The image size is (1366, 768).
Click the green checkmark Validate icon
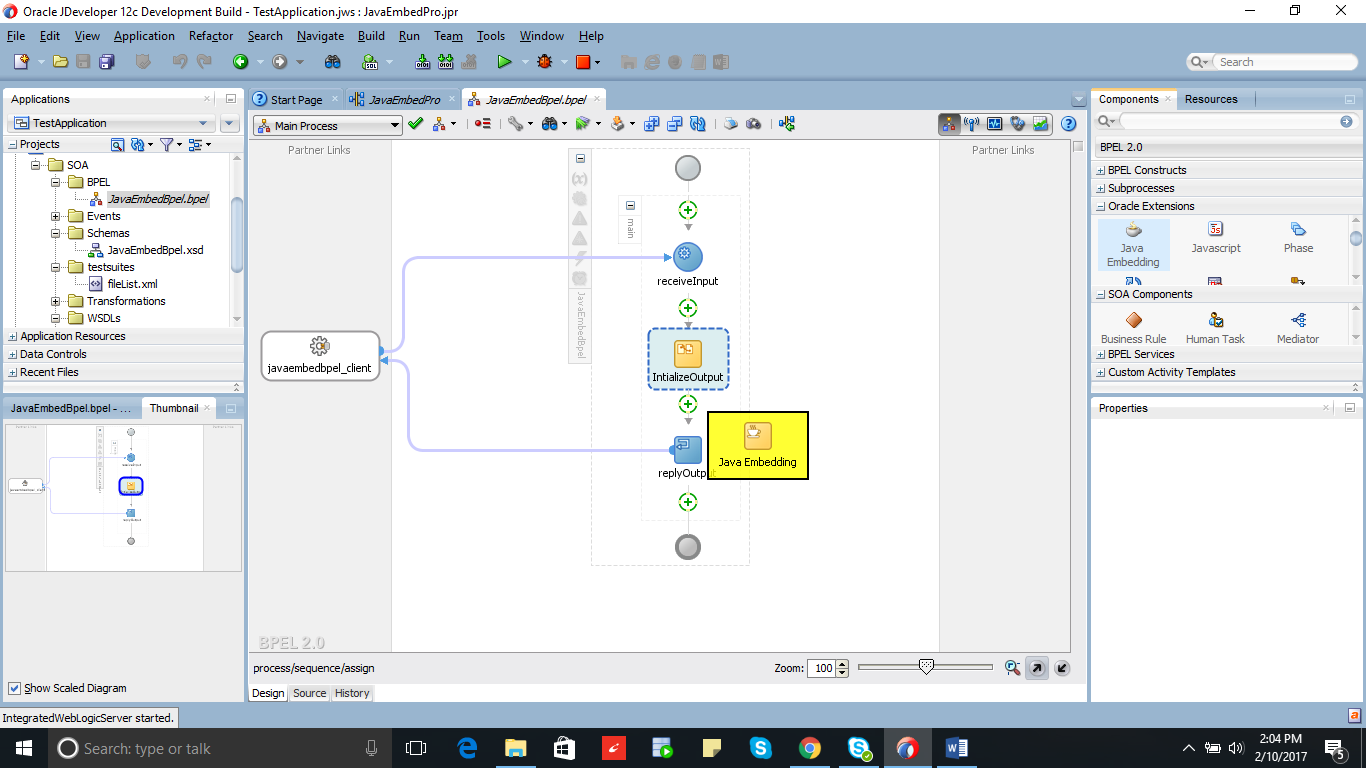pyautogui.click(x=416, y=124)
